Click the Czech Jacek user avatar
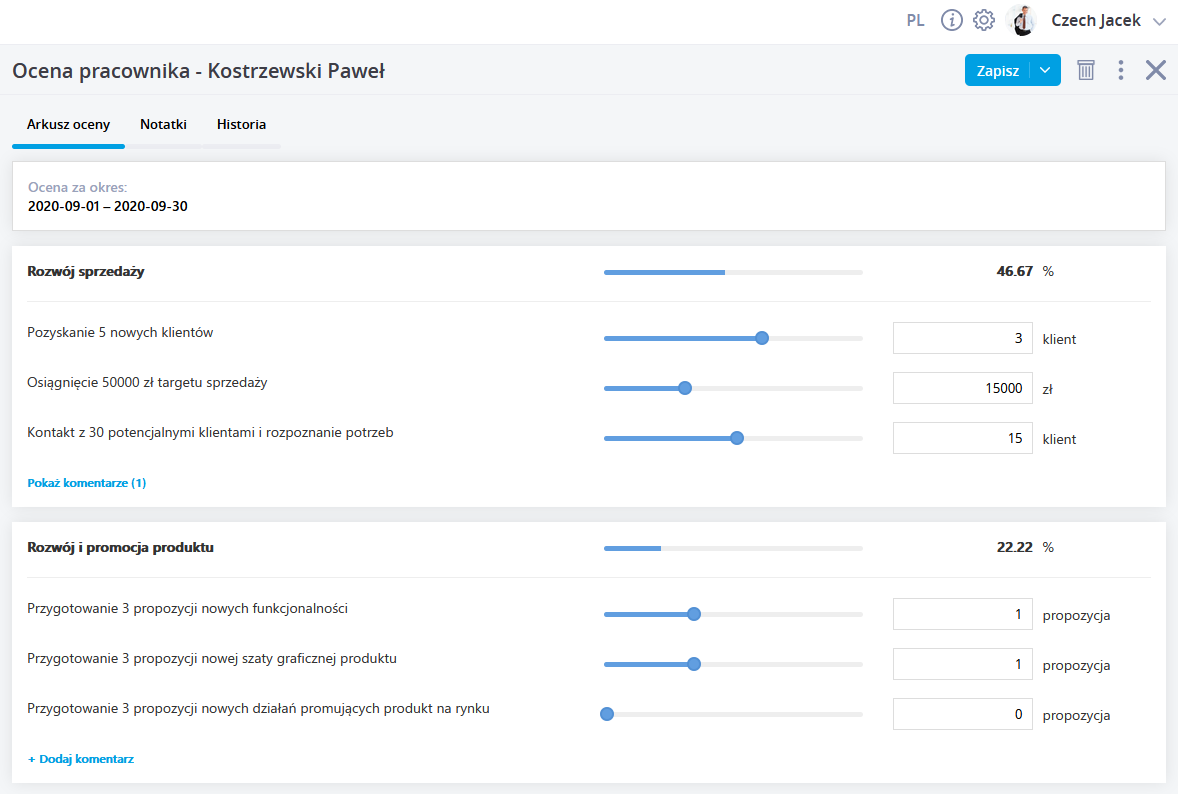 coord(1022,20)
